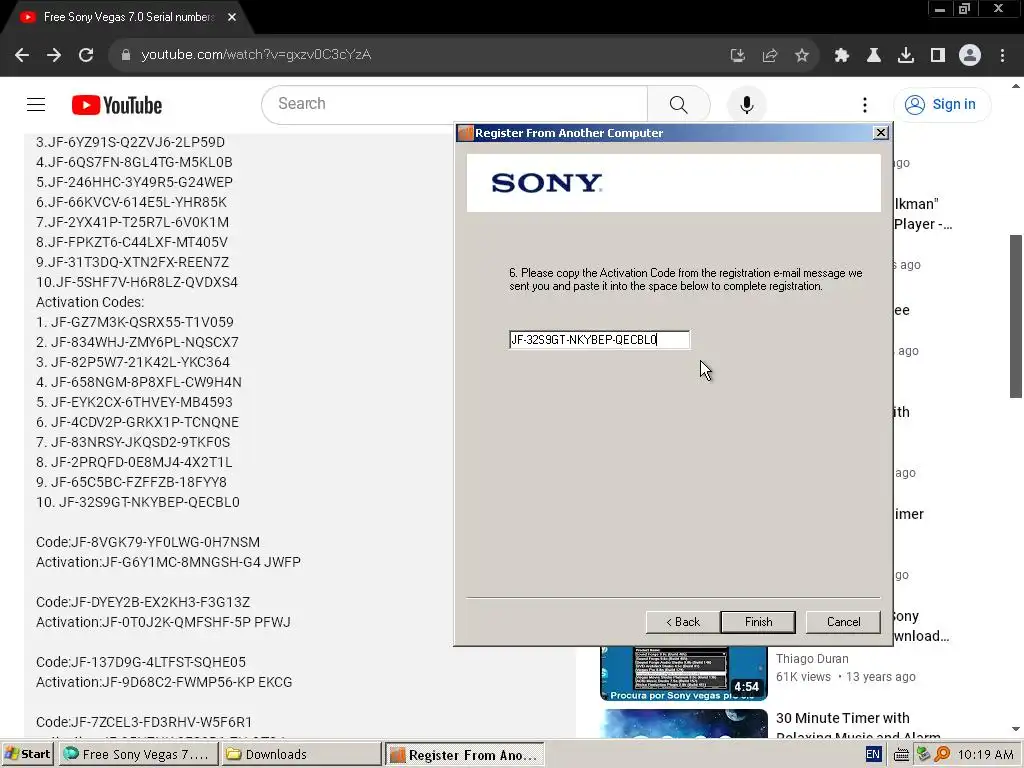
Task: Search with your voice microphone icon
Action: click(x=746, y=104)
